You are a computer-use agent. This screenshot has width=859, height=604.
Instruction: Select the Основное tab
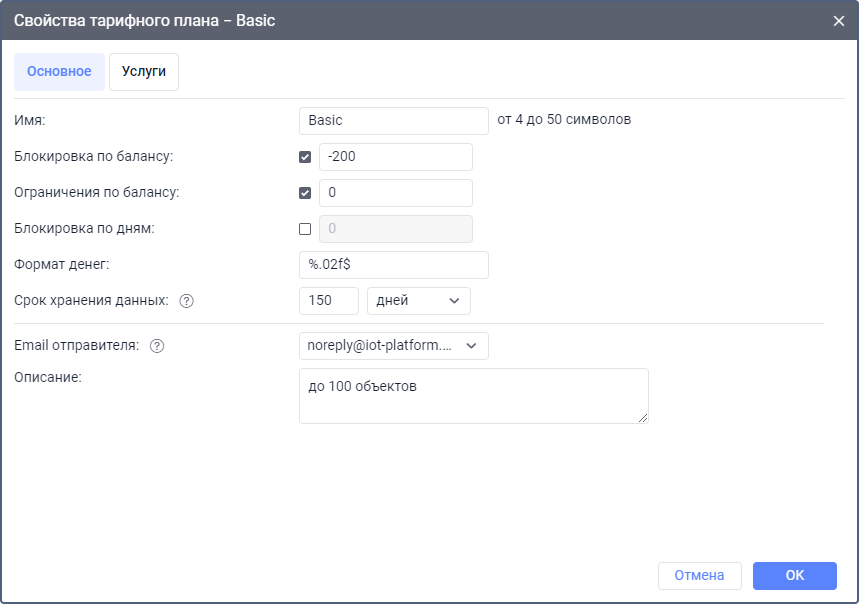click(59, 72)
